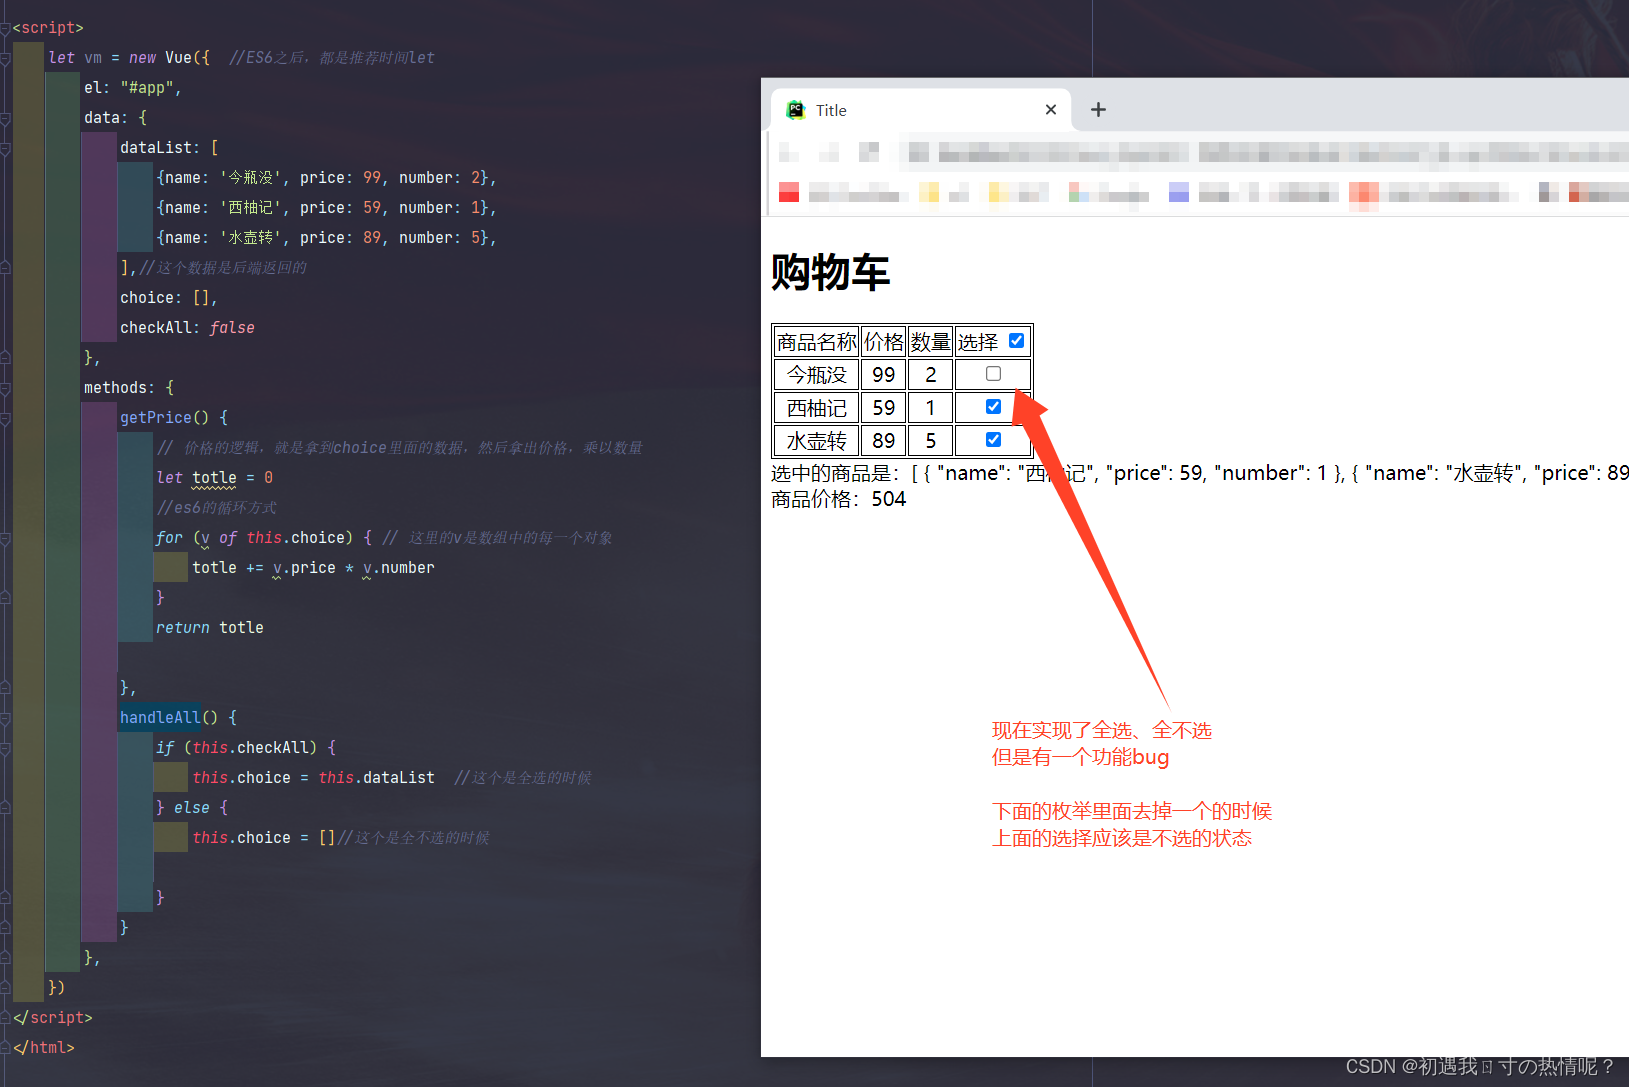Image resolution: width=1629 pixels, height=1087 pixels.
Task: Click the quantity cell of 水壶转 row
Action: (931, 441)
